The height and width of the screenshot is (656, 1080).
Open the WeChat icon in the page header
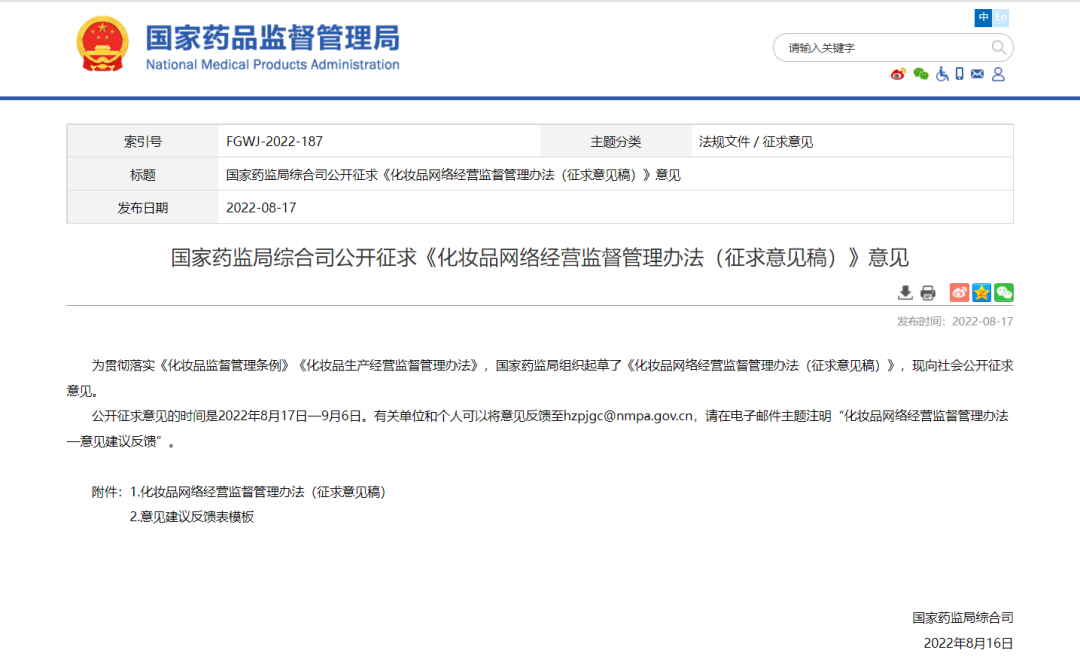[921, 74]
